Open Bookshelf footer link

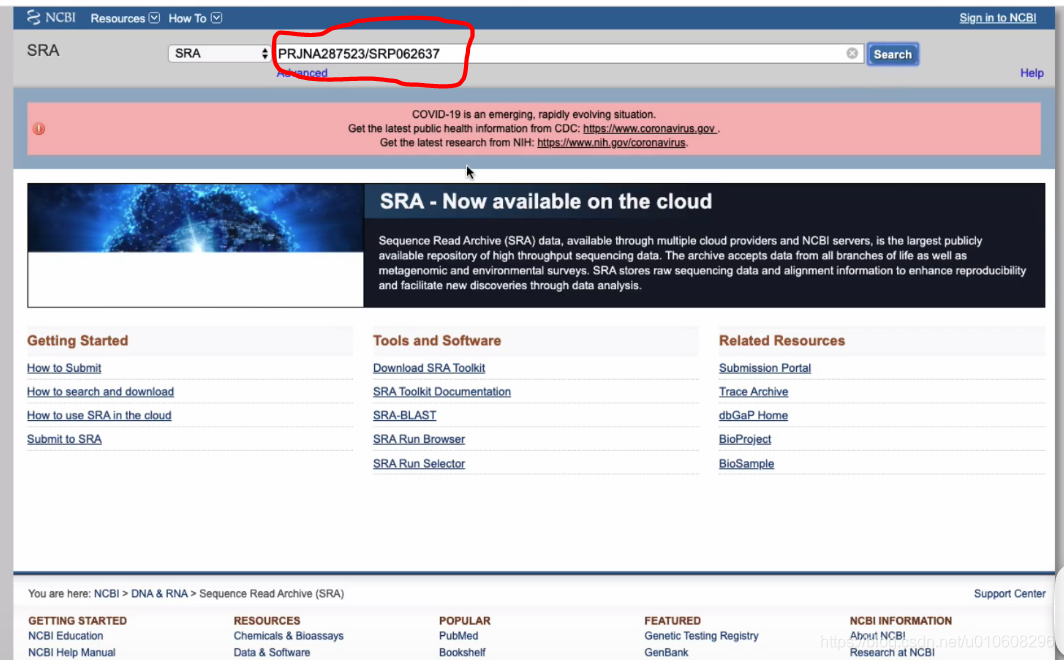tap(462, 652)
